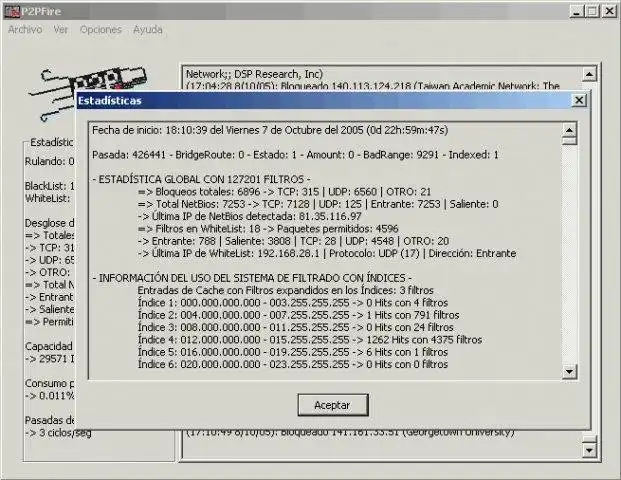Click the 'Índice 6: 020.000.000.000' row
Viewport: 621px width, 480px height.
(293, 364)
